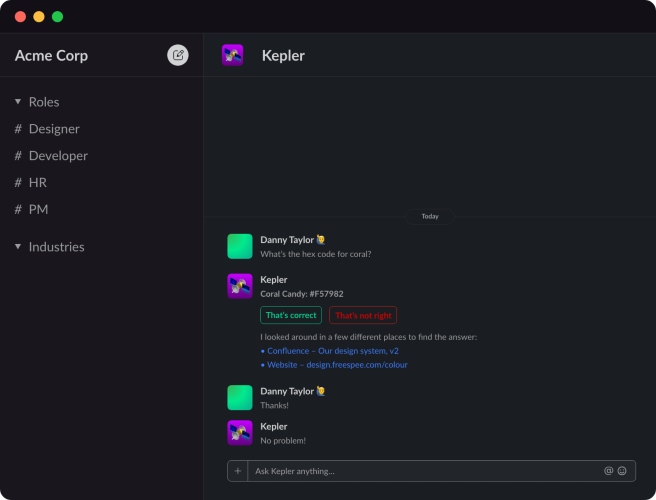Viewport: 656px width, 500px height.
Task: Click the emoji next to Danny Taylor's first message
Action: [x=320, y=239]
